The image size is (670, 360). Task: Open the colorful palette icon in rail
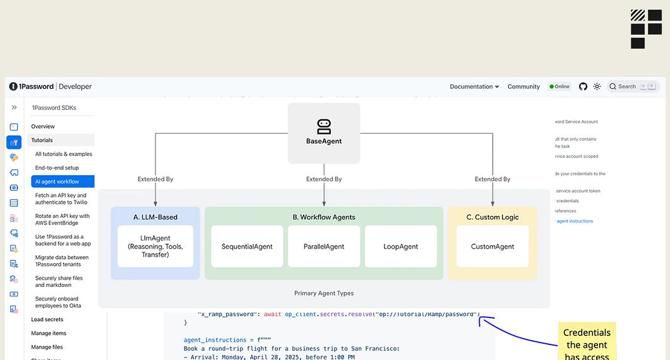point(14,158)
